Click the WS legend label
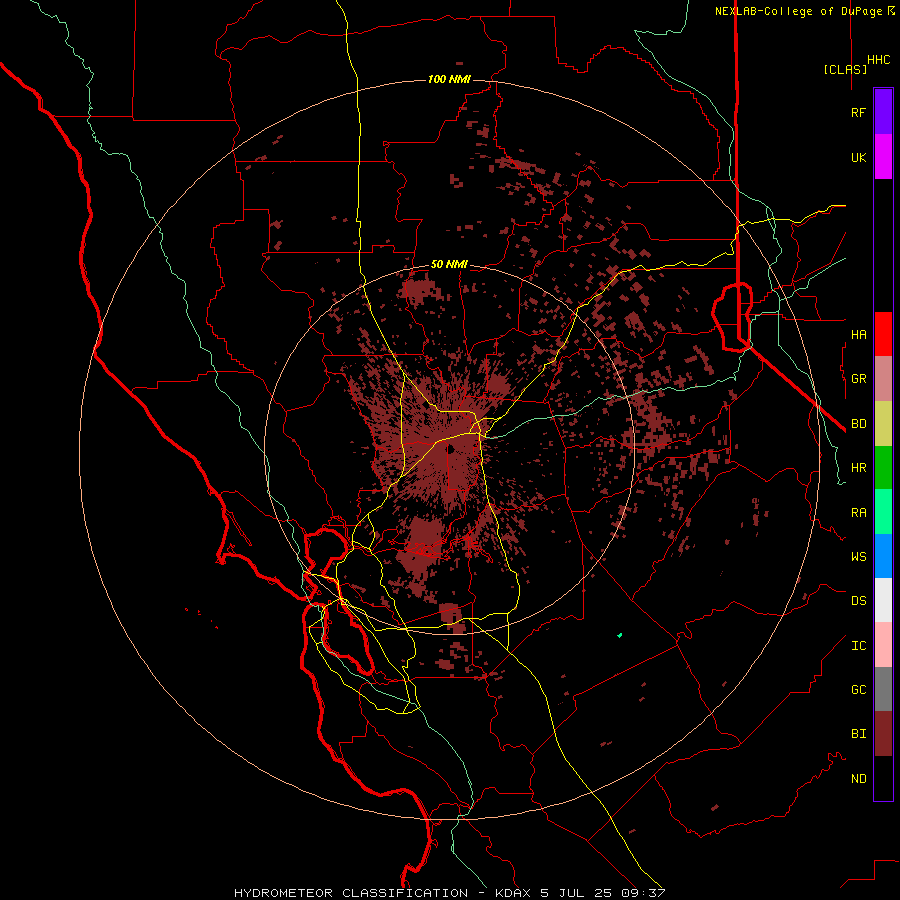This screenshot has width=900, height=900. [858, 557]
